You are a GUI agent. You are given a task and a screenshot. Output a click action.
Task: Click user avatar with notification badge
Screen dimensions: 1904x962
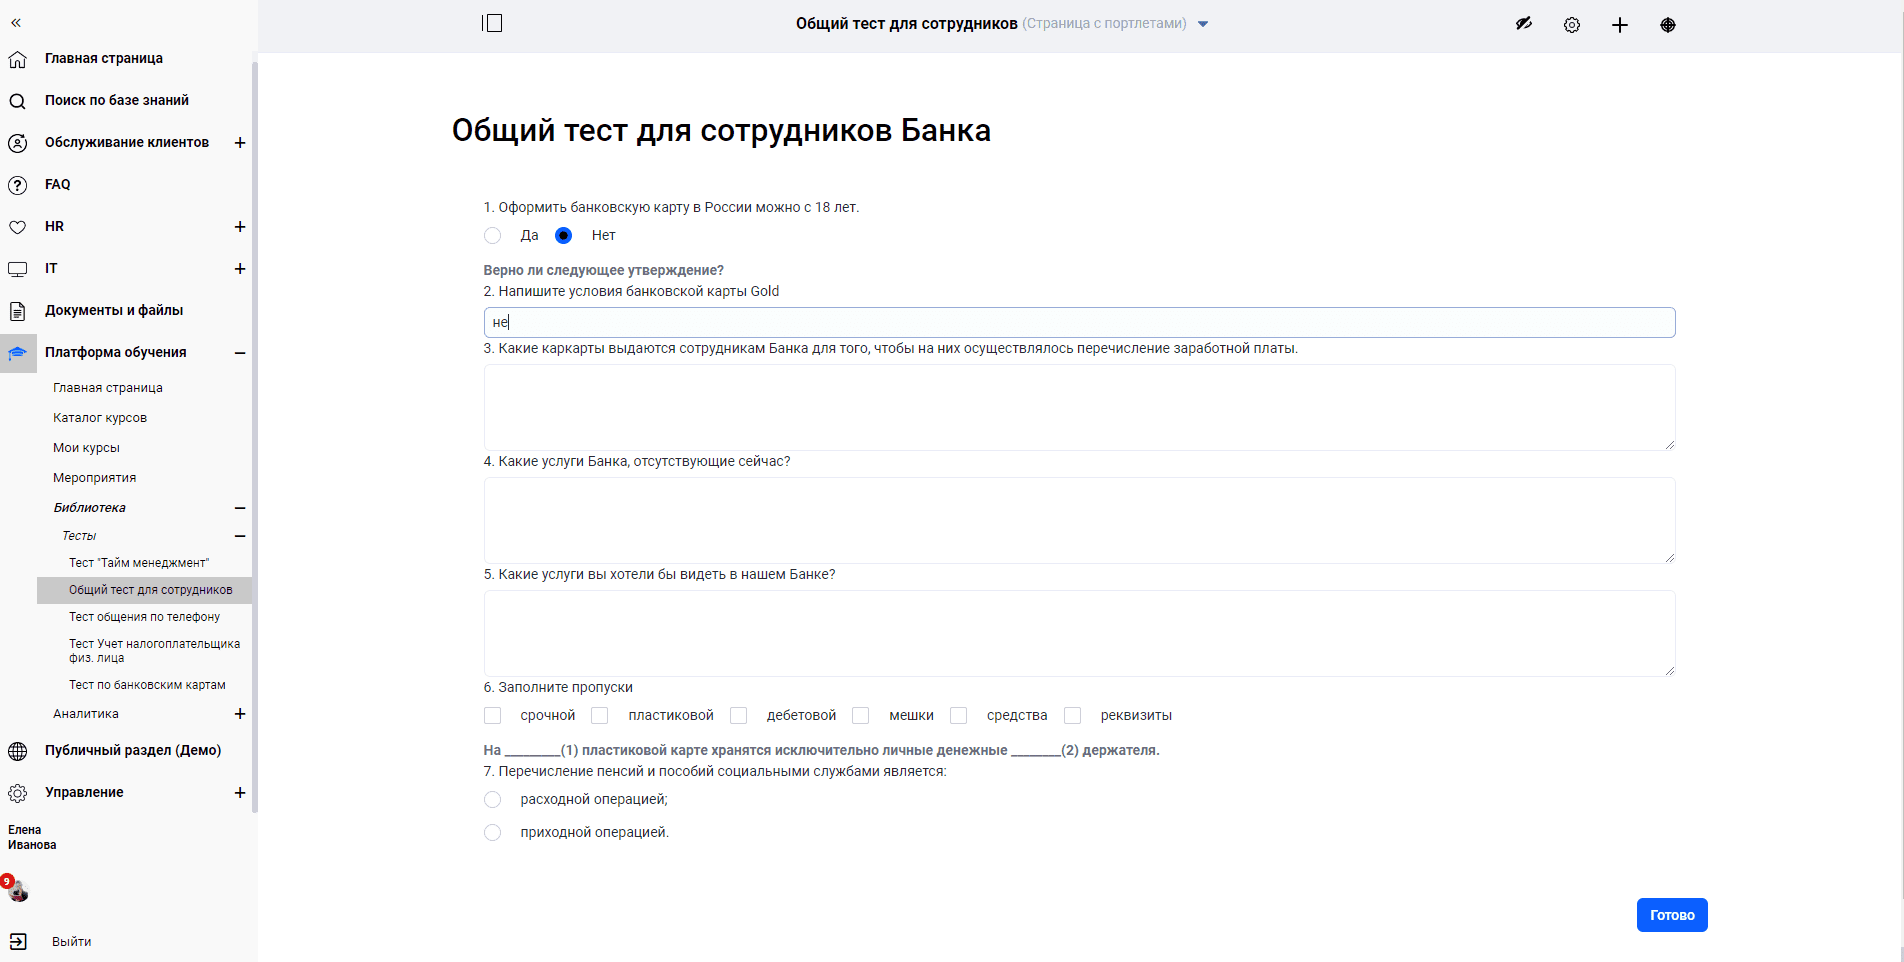[16, 889]
